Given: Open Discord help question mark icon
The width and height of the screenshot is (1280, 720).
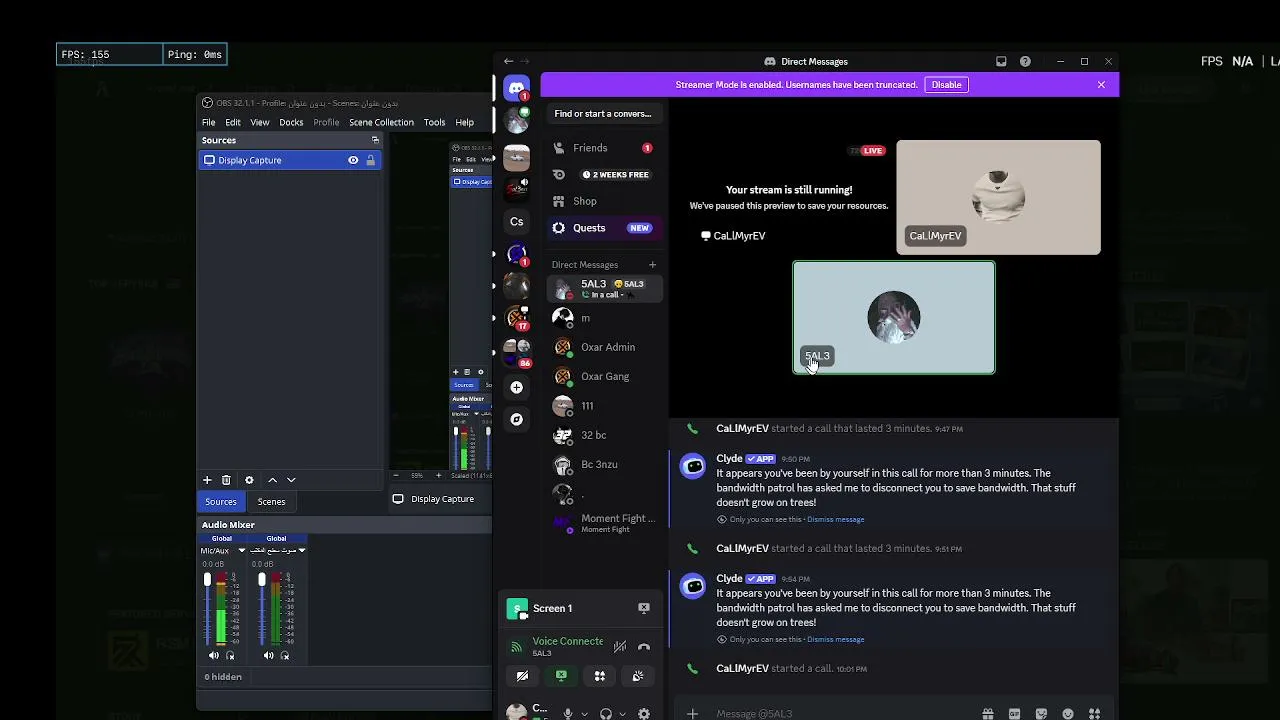Looking at the screenshot, I should point(1025,62).
